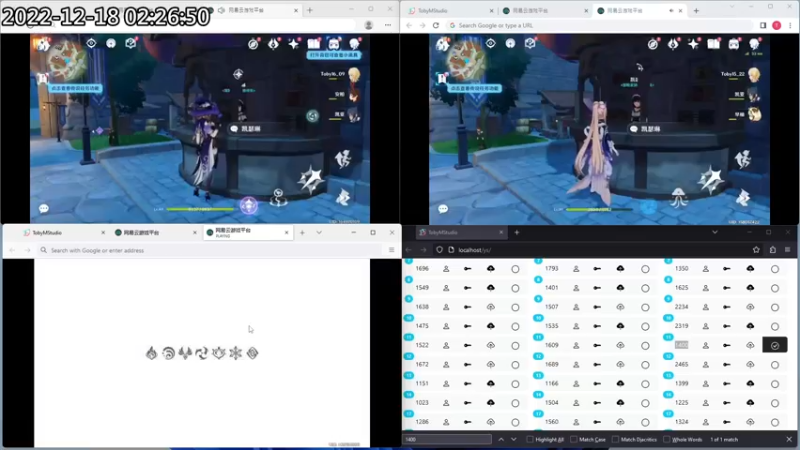Select the PLAYING tab in bottom-left browser
This screenshot has height=450, width=800.
247,233
